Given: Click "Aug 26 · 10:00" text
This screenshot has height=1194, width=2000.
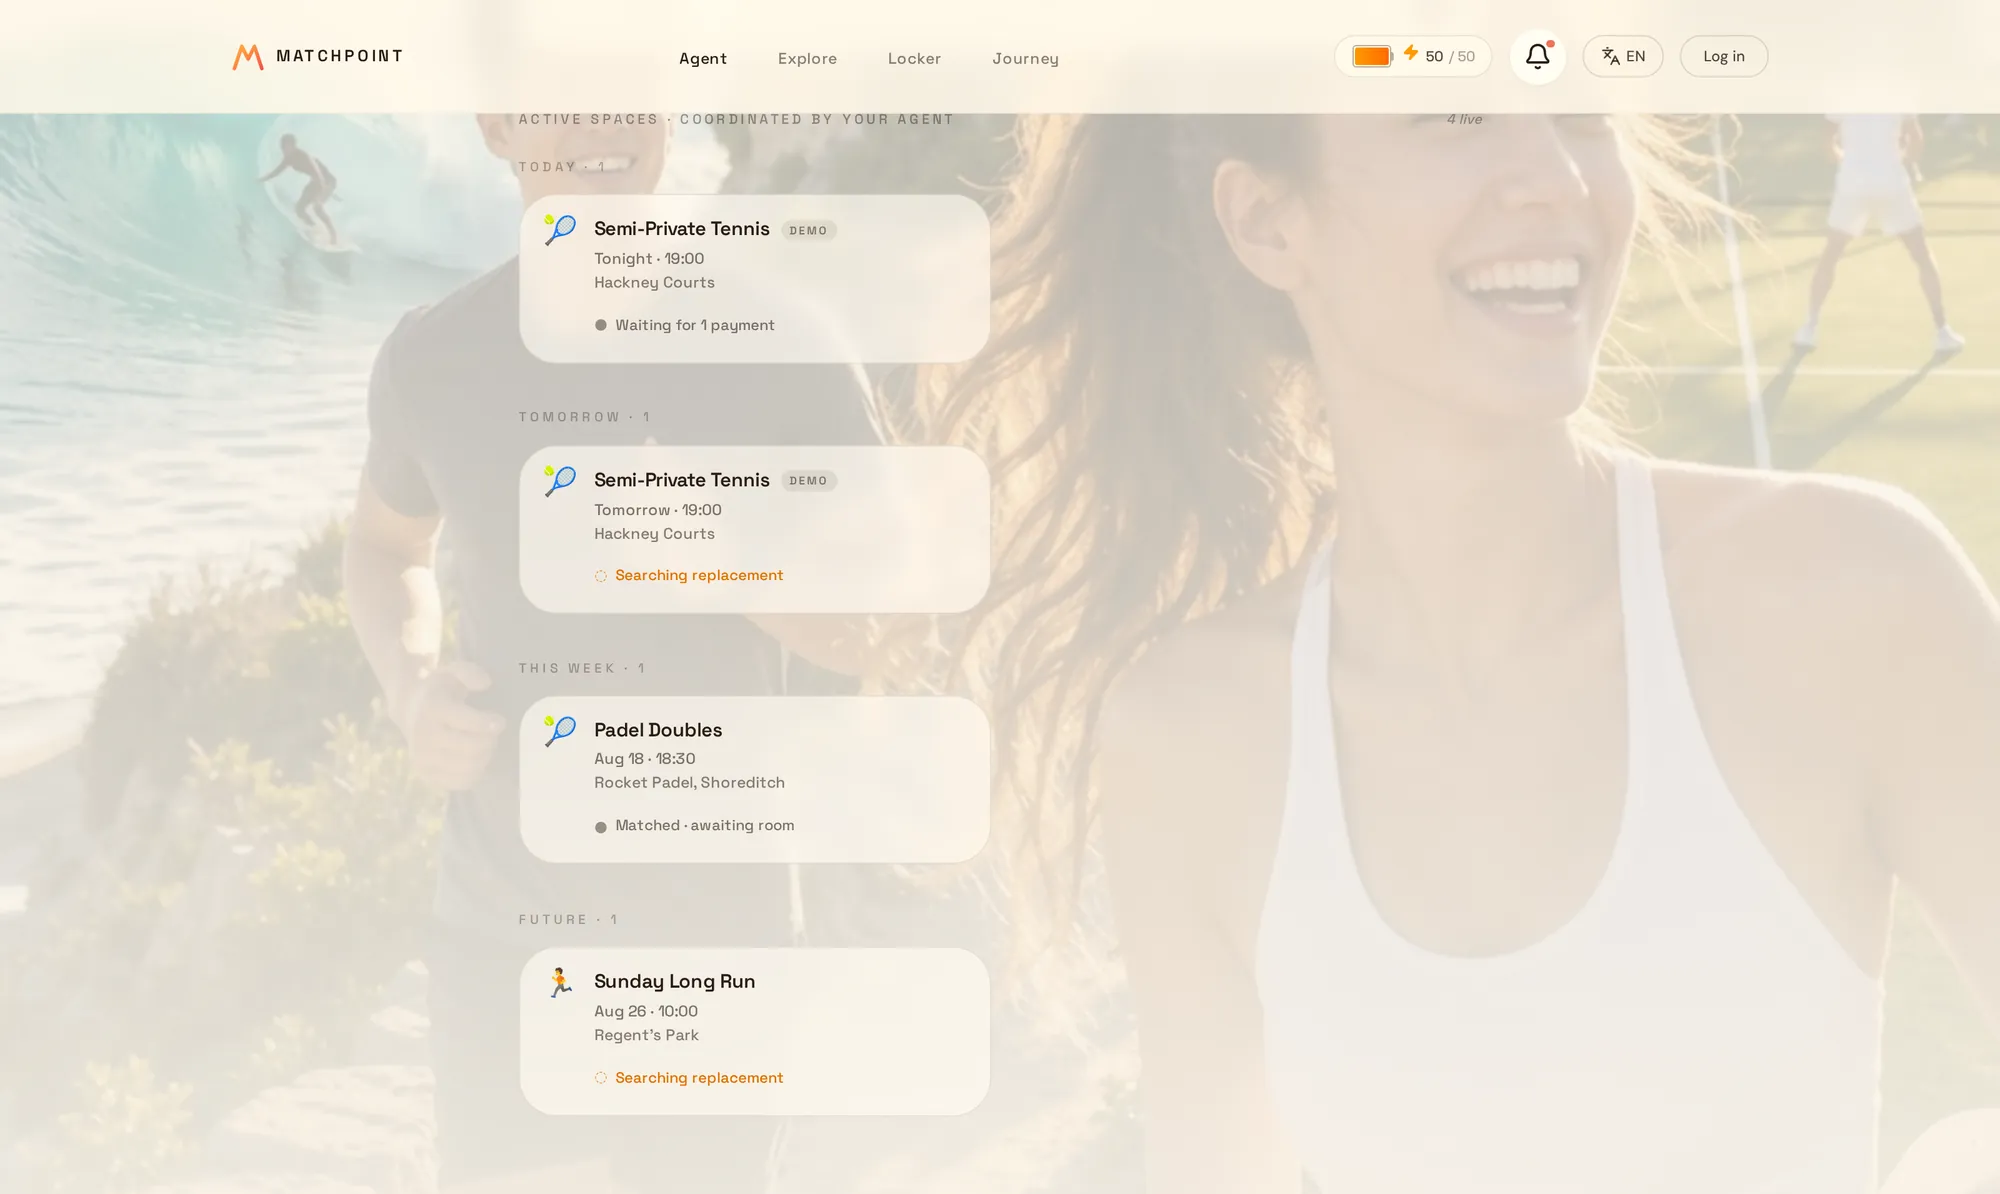Looking at the screenshot, I should [x=646, y=1011].
